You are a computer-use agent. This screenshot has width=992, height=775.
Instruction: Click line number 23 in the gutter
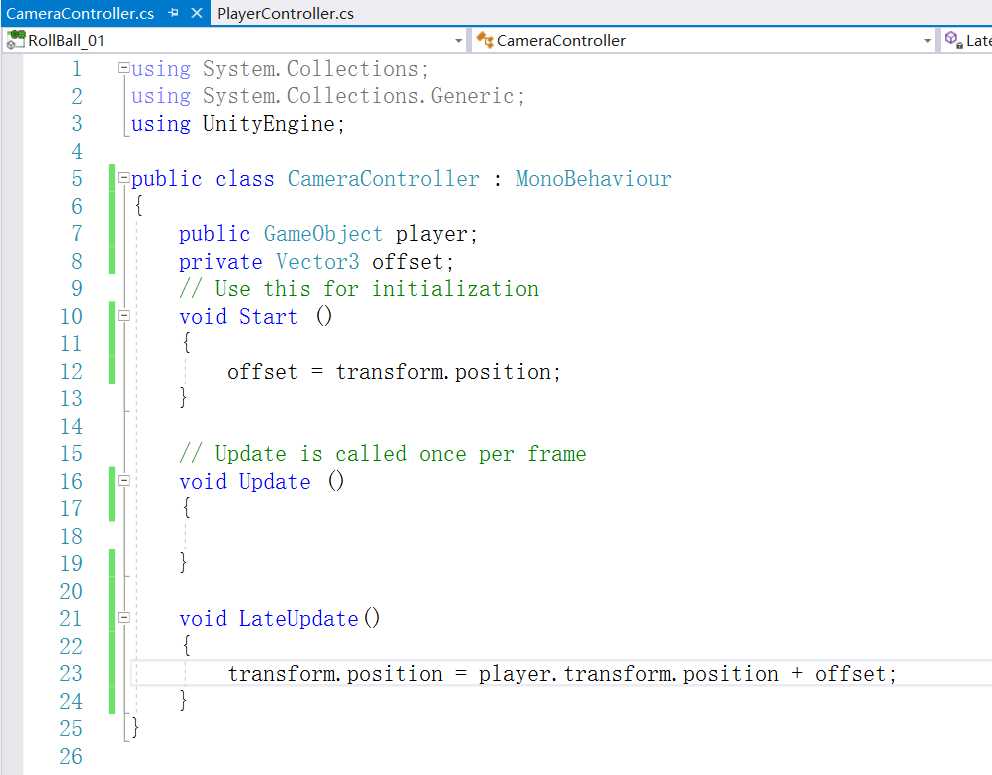(71, 674)
